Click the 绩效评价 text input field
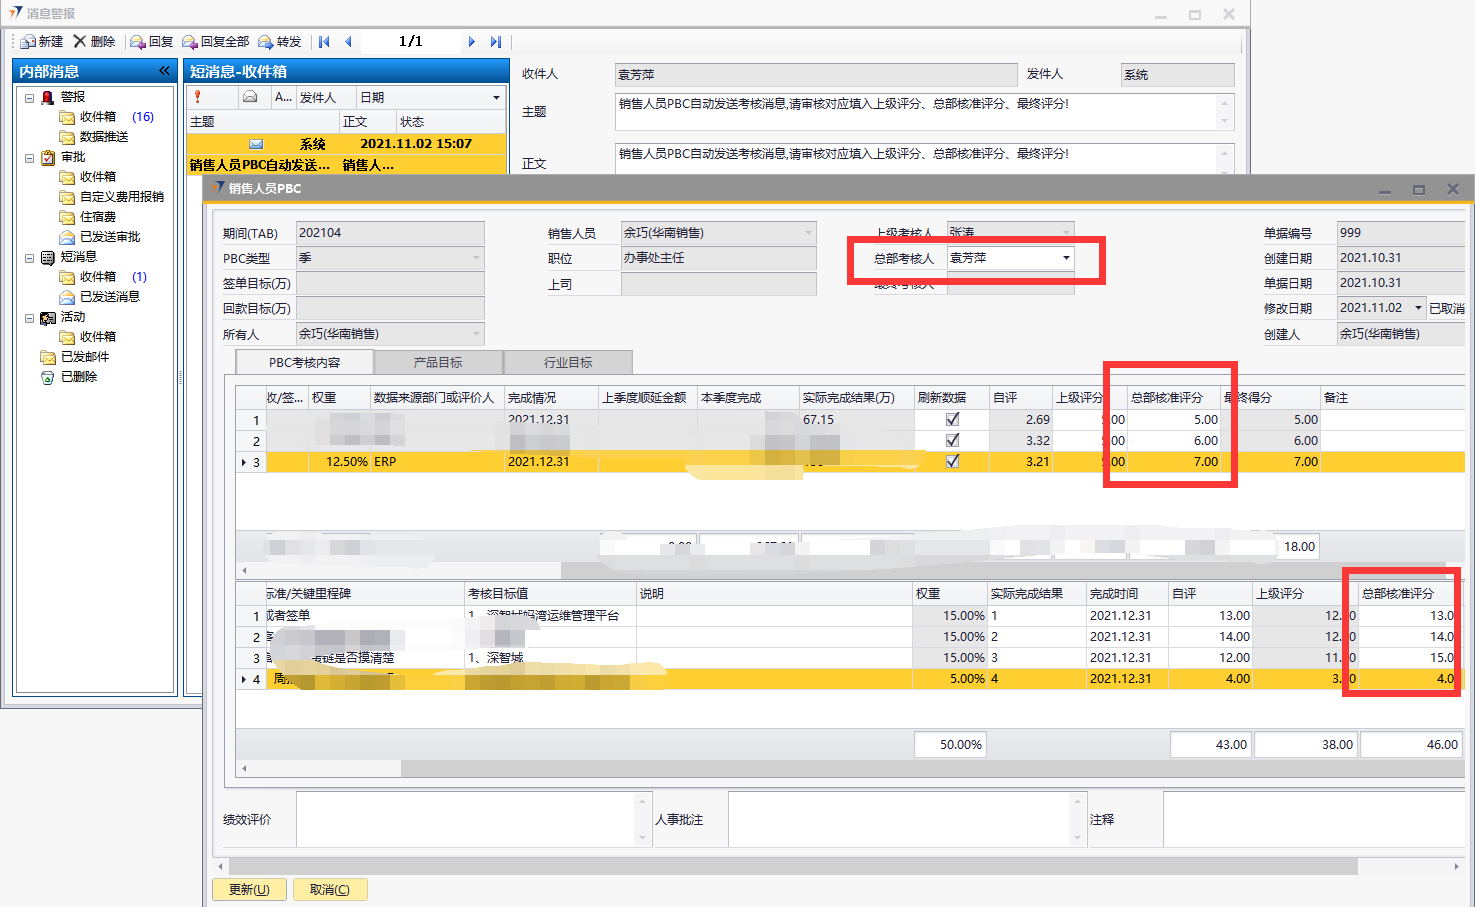This screenshot has height=907, width=1475. (465, 819)
